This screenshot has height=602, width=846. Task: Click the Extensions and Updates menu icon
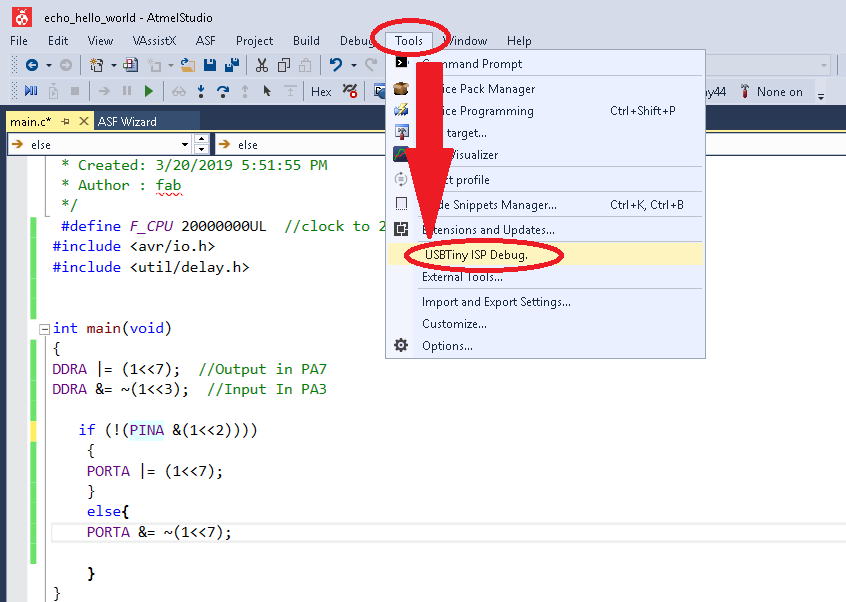coord(401,229)
